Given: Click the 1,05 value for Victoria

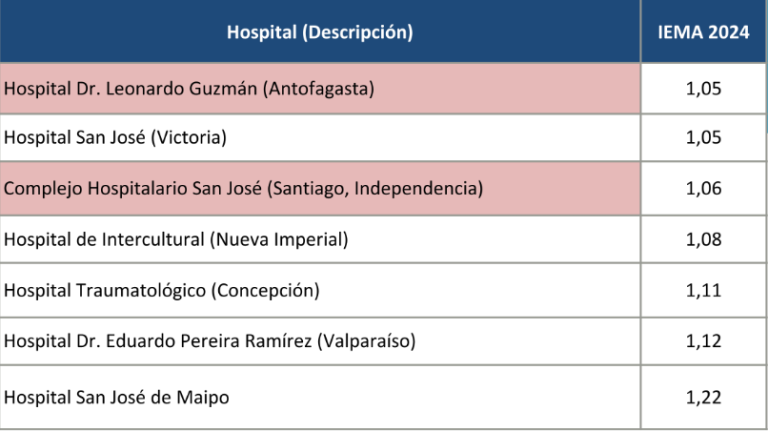Looking at the screenshot, I should pos(703,138).
